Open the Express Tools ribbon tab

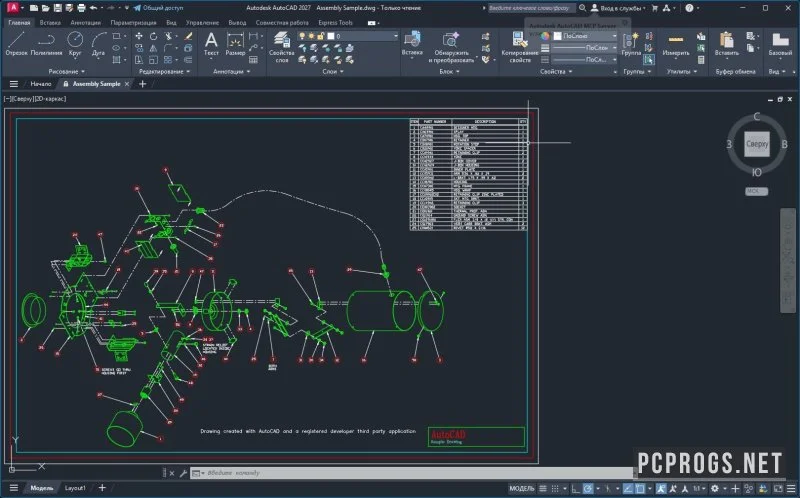point(335,22)
